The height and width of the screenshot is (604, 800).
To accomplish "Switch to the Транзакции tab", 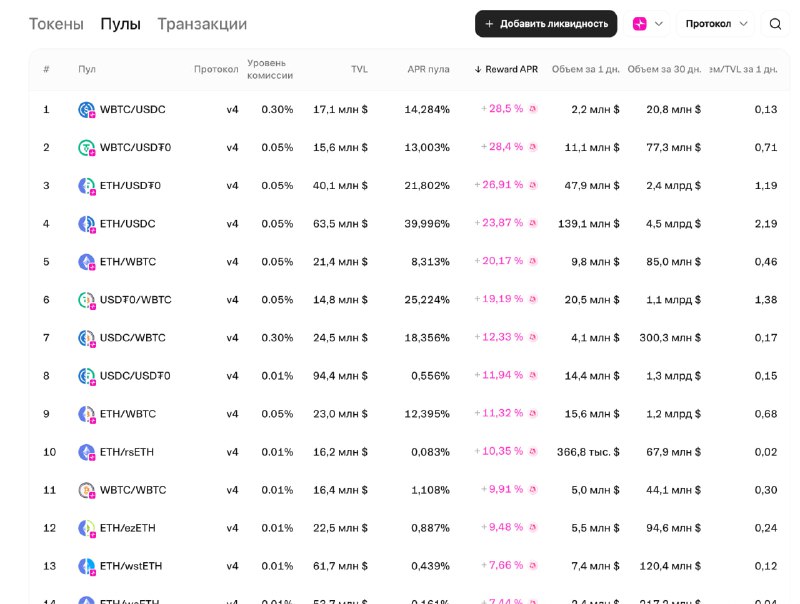I will pyautogui.click(x=202, y=22).
